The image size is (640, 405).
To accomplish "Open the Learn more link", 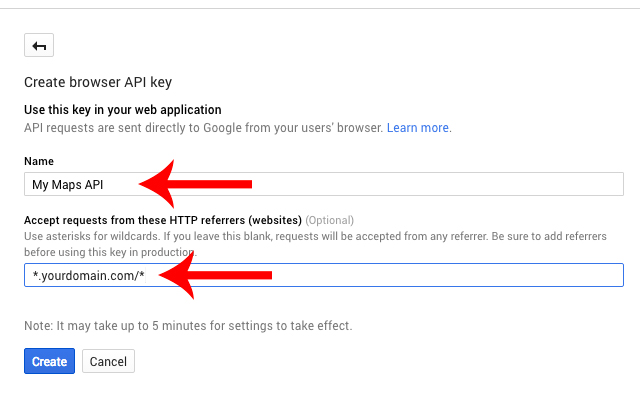I will pyautogui.click(x=418, y=128).
